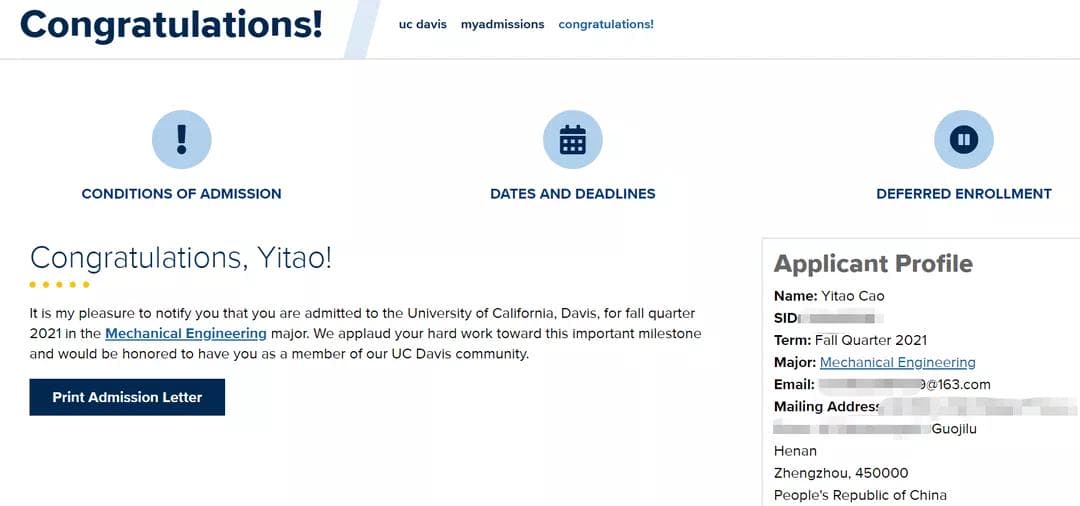Click the exclamation mark Conditions of Admission icon
1080x506 pixels.
[181, 140]
